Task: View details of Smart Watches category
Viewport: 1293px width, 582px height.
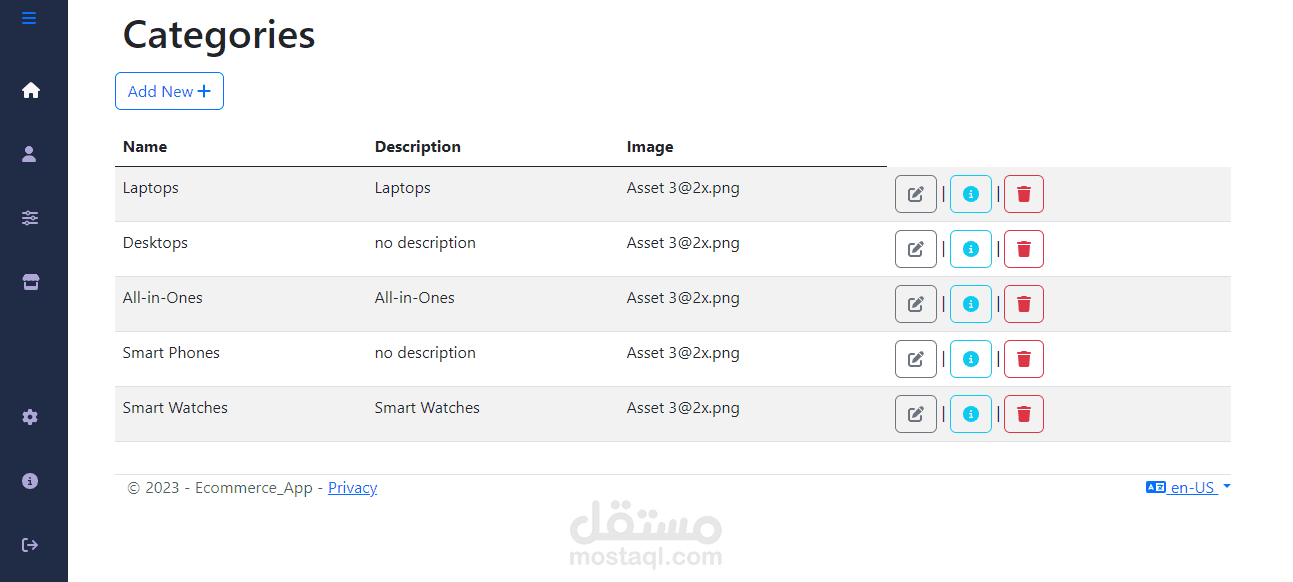Action: click(x=970, y=414)
